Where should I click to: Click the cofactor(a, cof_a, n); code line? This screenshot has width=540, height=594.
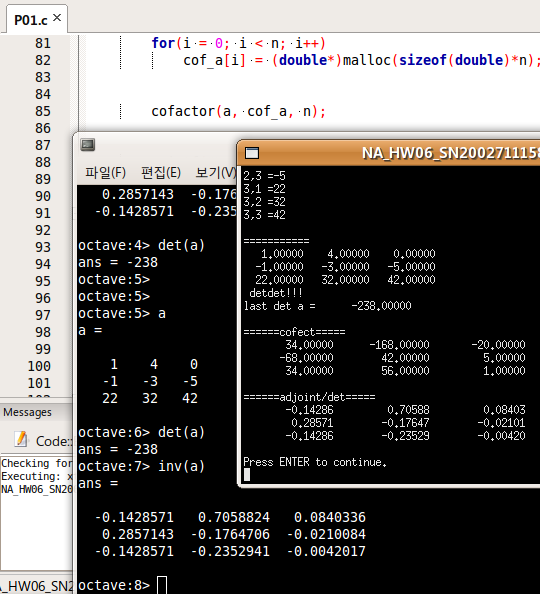(x=238, y=111)
